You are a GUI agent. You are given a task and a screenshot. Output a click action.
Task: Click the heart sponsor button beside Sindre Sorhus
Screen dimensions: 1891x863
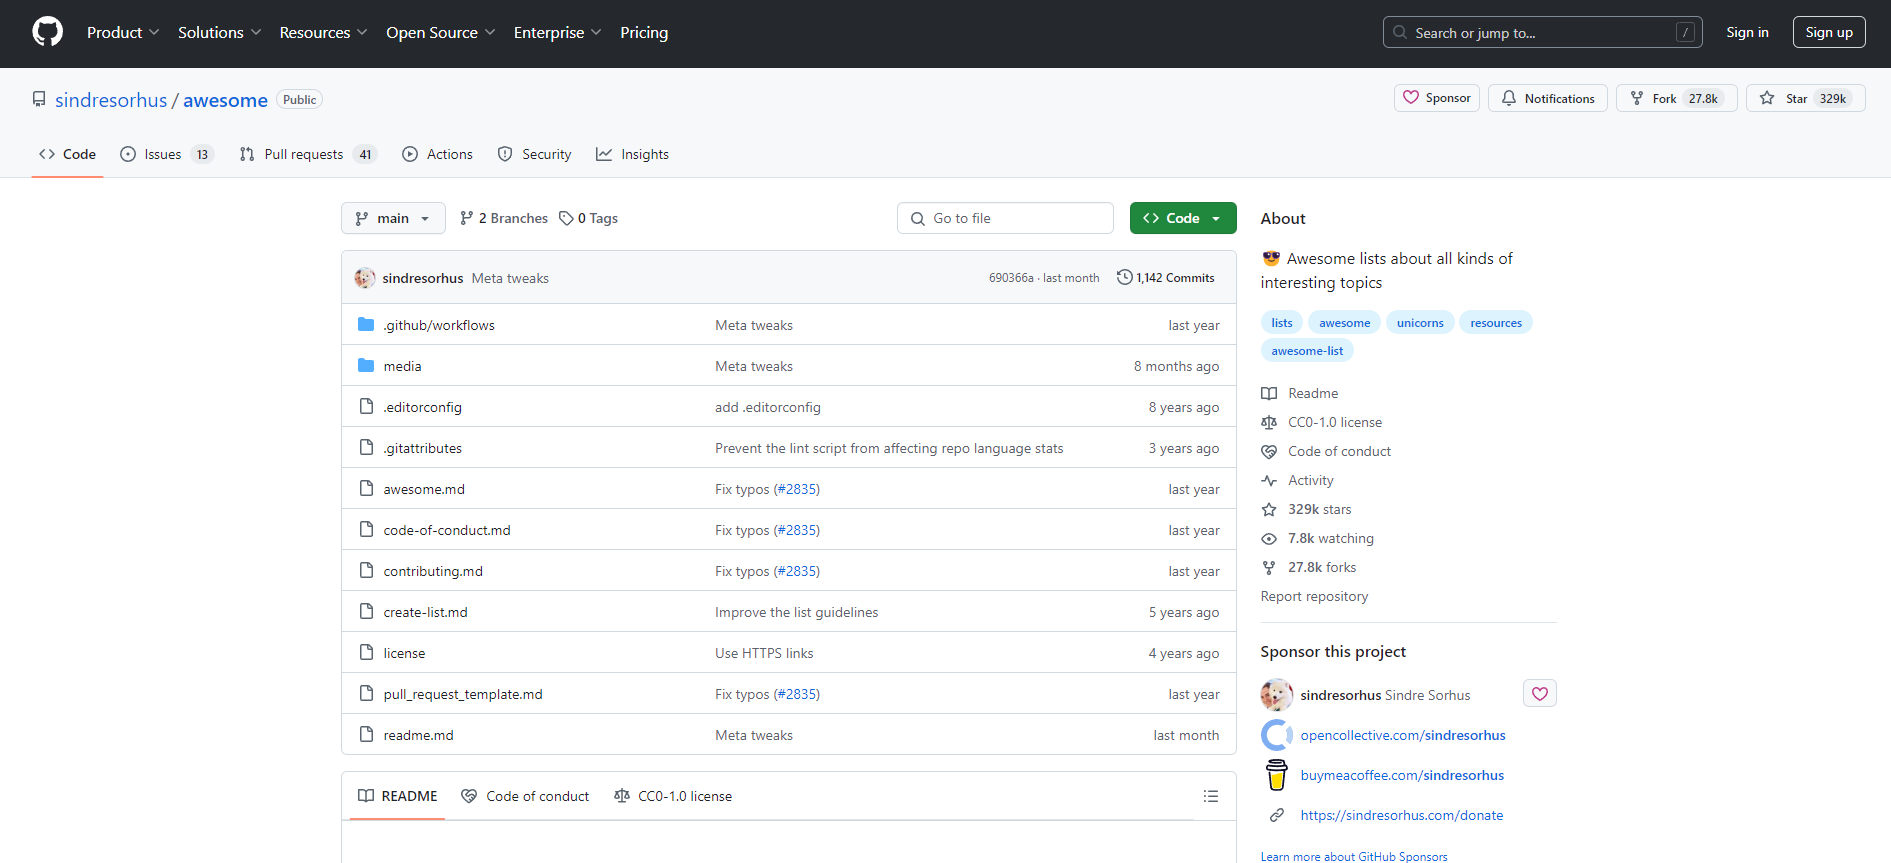click(x=1540, y=693)
